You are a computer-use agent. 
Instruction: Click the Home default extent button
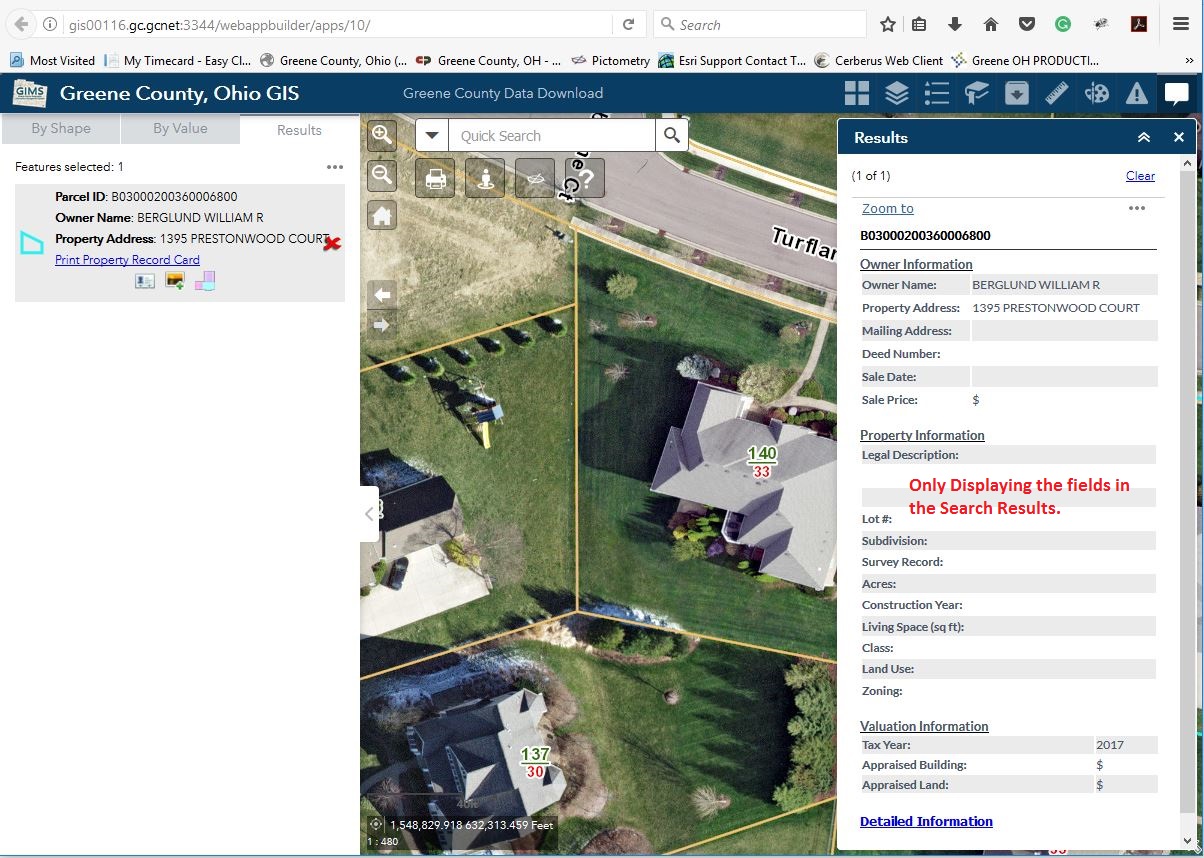click(x=382, y=215)
